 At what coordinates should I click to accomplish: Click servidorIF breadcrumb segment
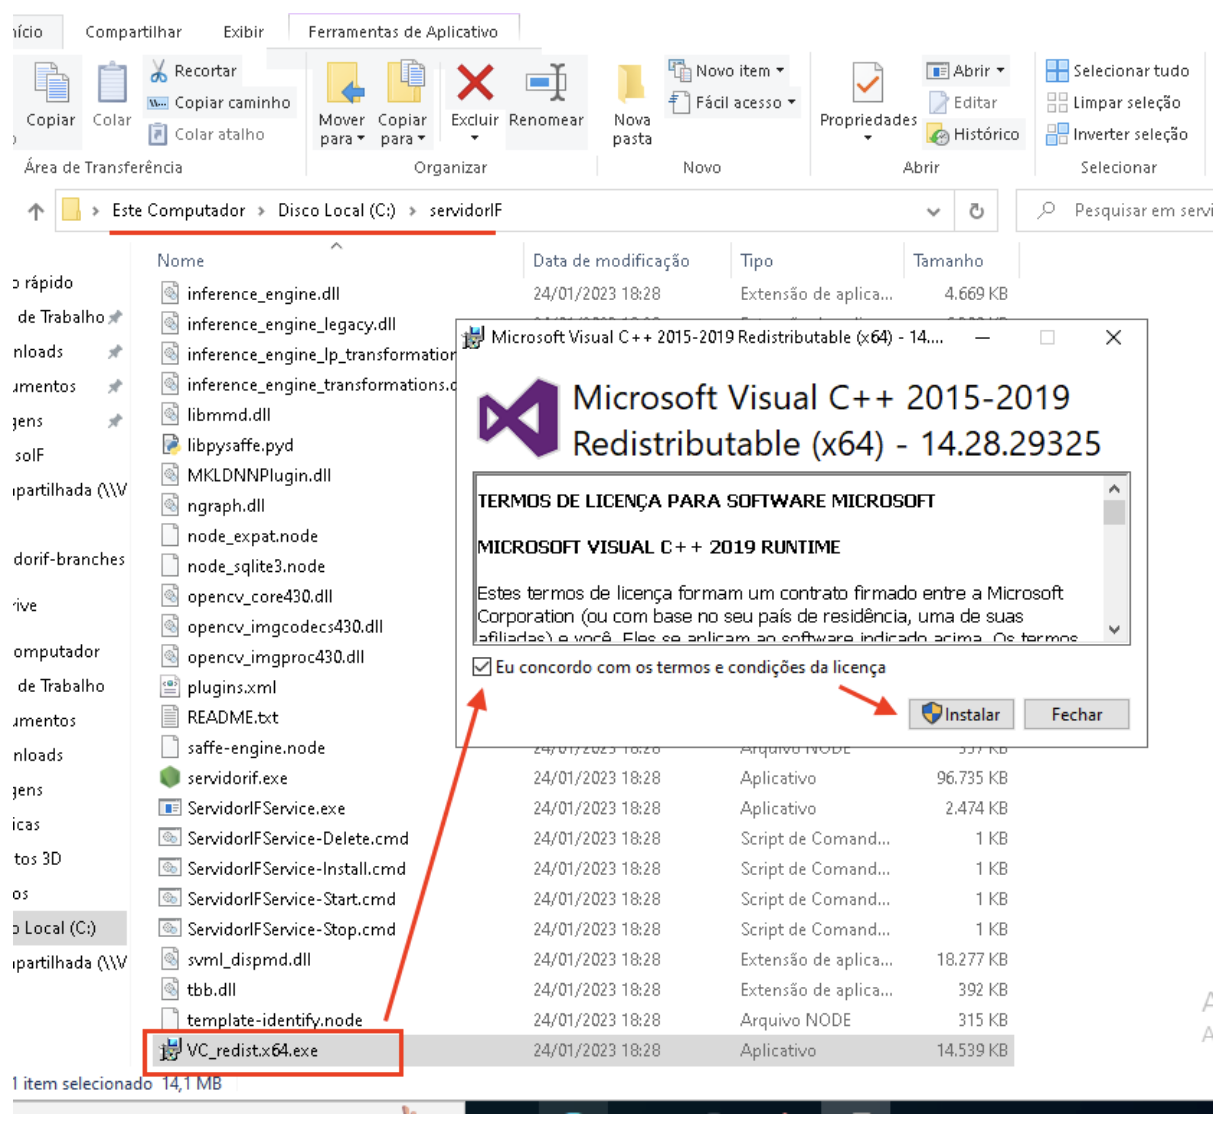click(466, 211)
